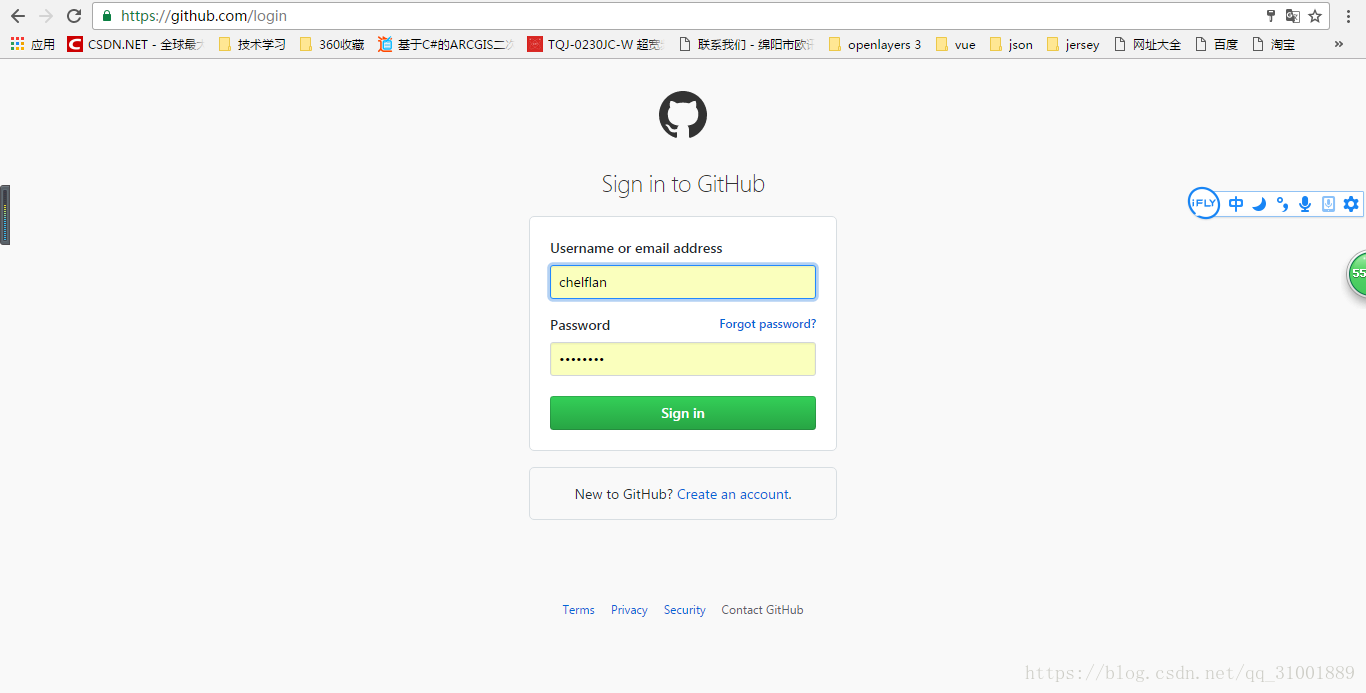
Task: Open the 网址大全 bookmark
Action: [1147, 44]
